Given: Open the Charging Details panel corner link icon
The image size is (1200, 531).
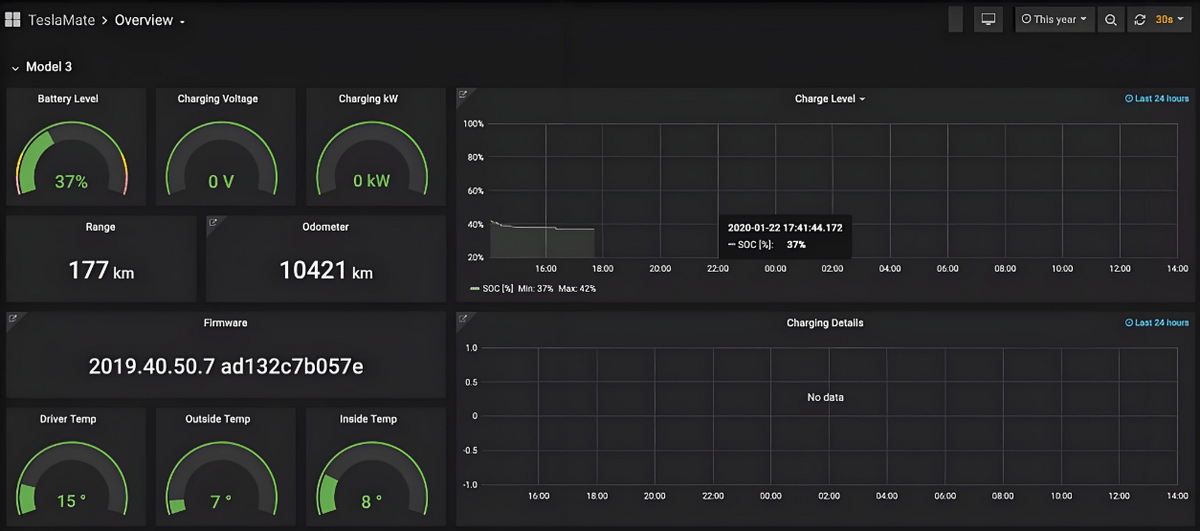Looking at the screenshot, I should (x=462, y=318).
